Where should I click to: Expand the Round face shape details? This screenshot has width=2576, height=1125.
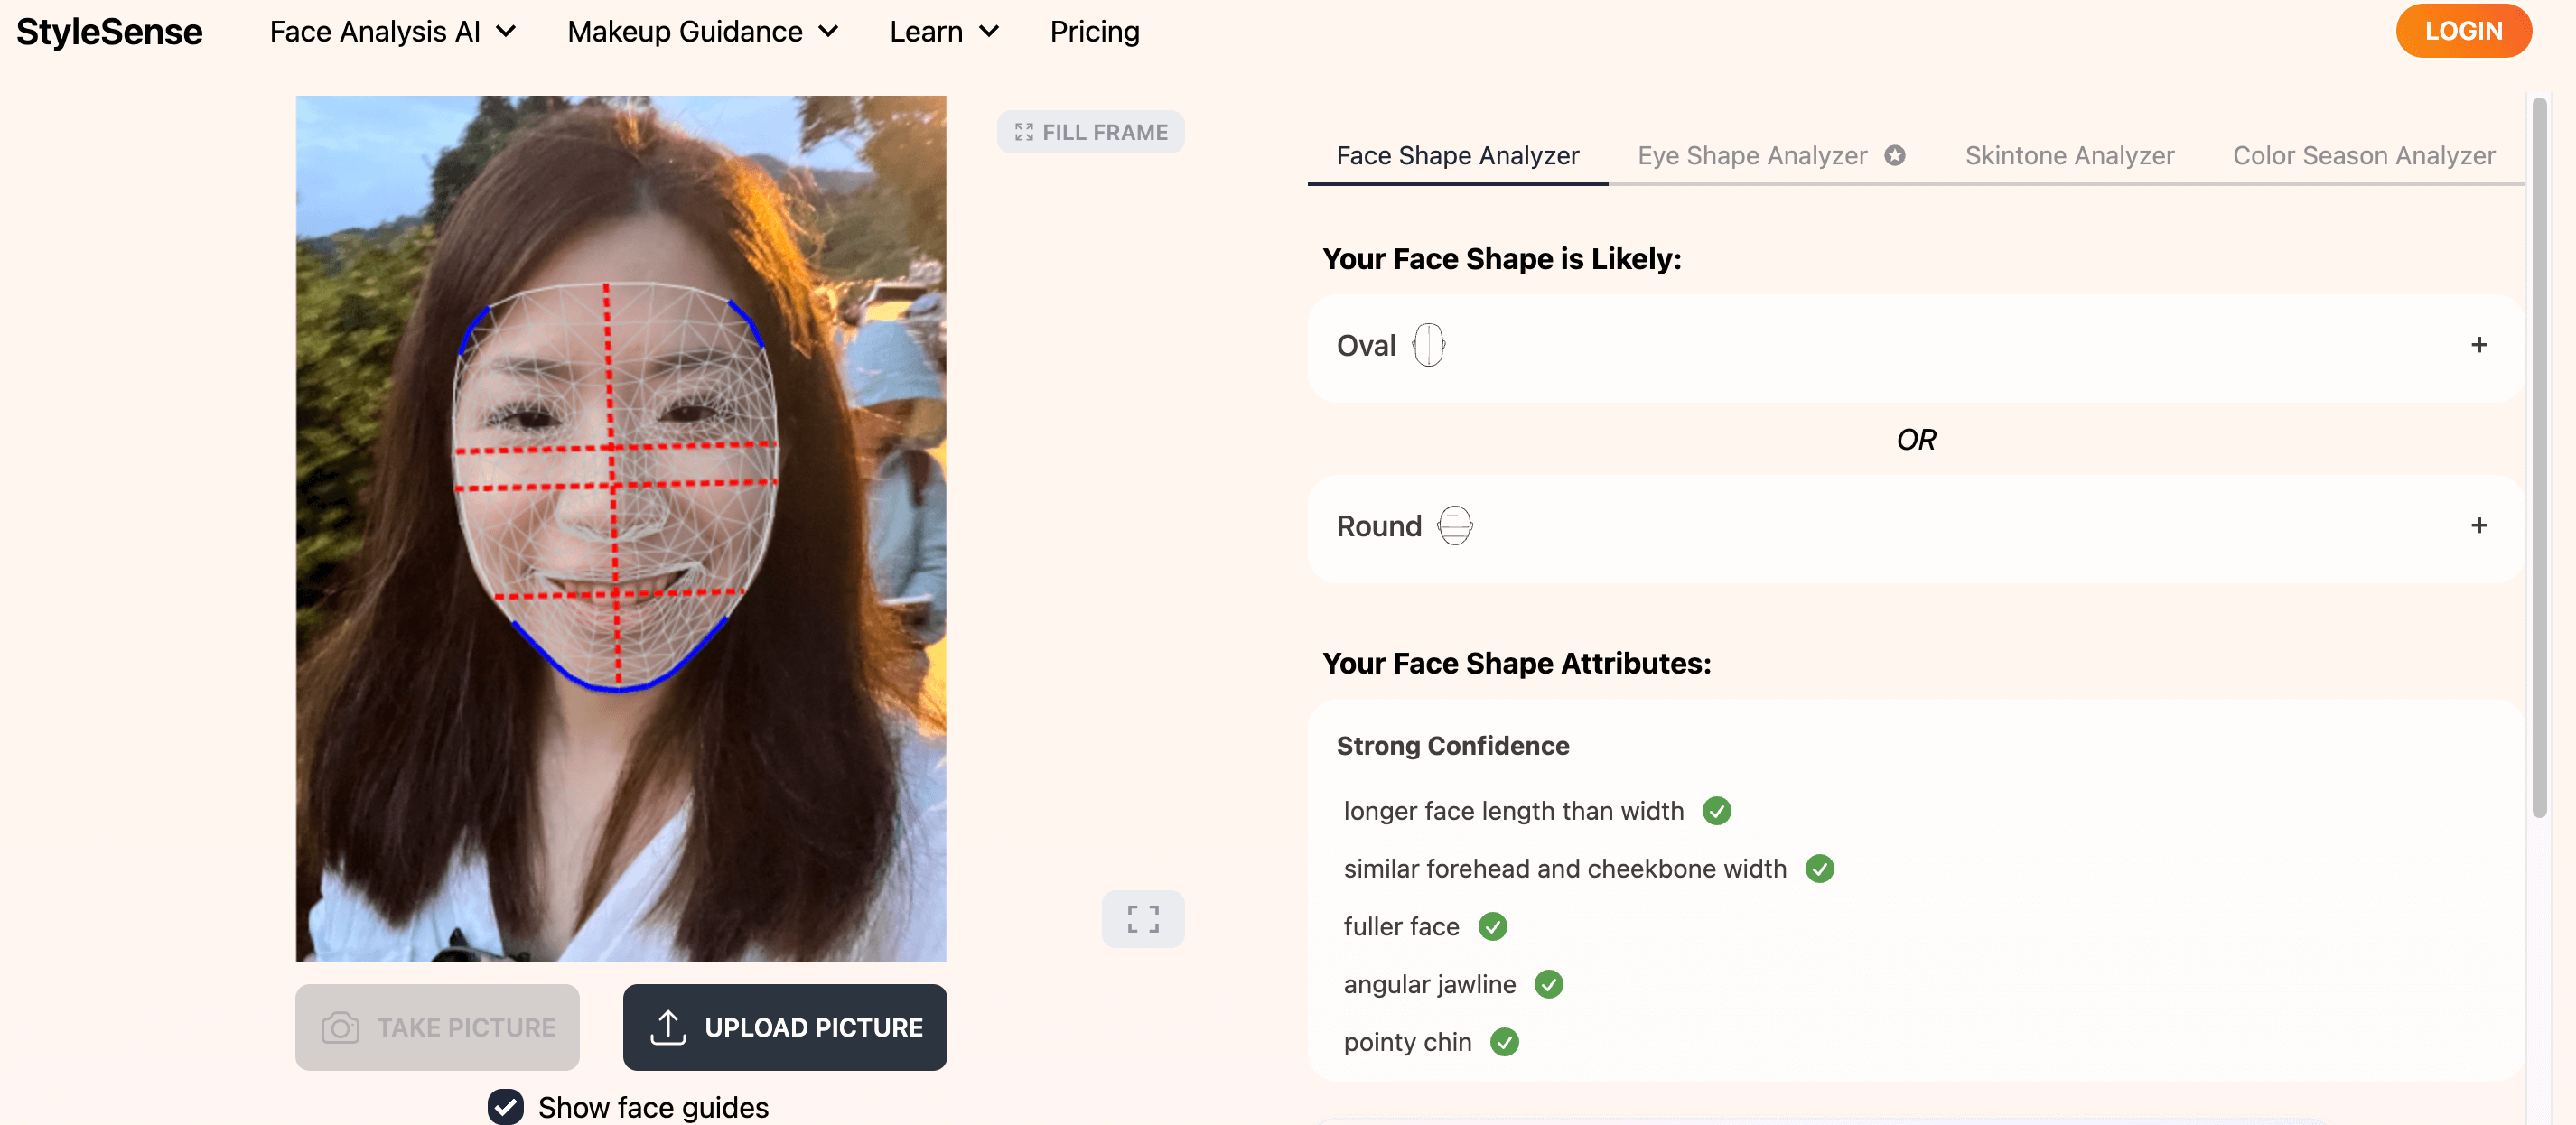[2478, 525]
